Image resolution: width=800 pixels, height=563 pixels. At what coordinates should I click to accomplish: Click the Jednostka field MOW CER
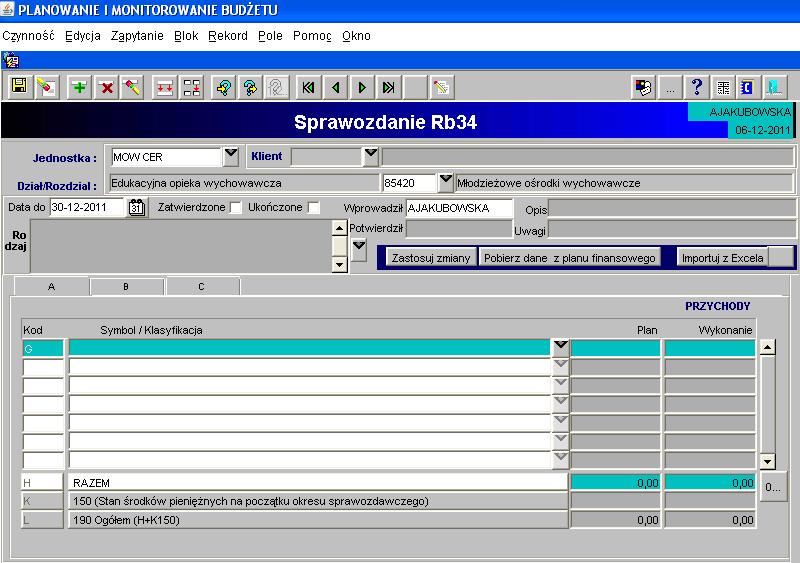(167, 157)
